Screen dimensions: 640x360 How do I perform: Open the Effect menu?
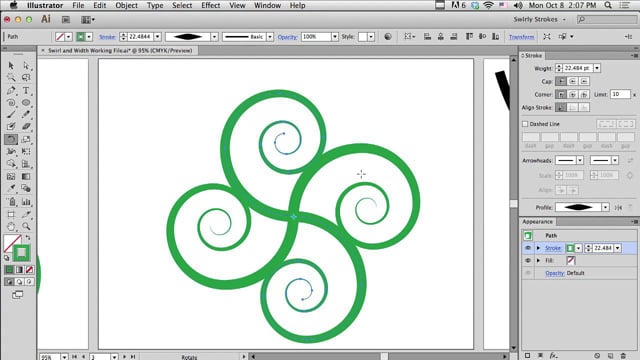211,5
